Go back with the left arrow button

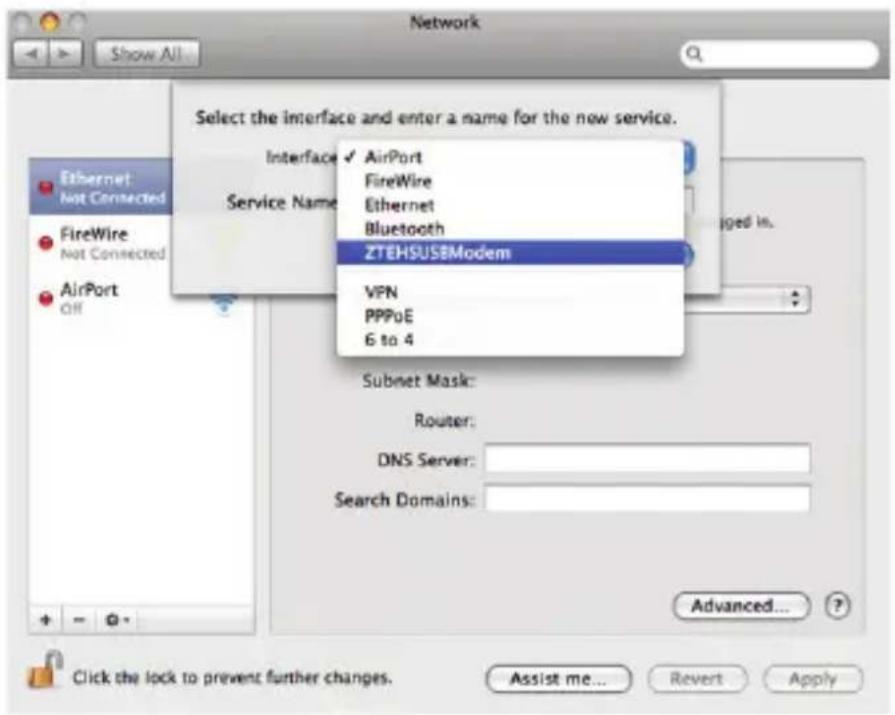31,54
